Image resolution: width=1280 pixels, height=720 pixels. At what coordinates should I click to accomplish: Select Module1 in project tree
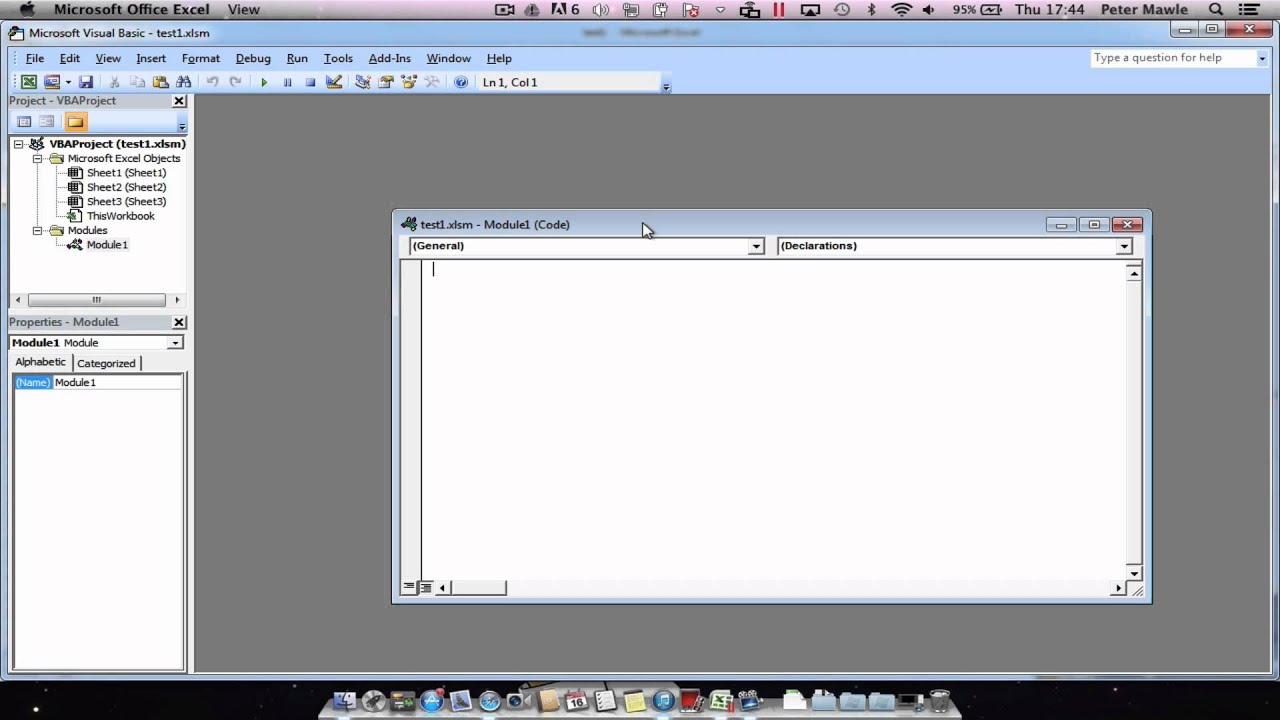click(x=107, y=245)
